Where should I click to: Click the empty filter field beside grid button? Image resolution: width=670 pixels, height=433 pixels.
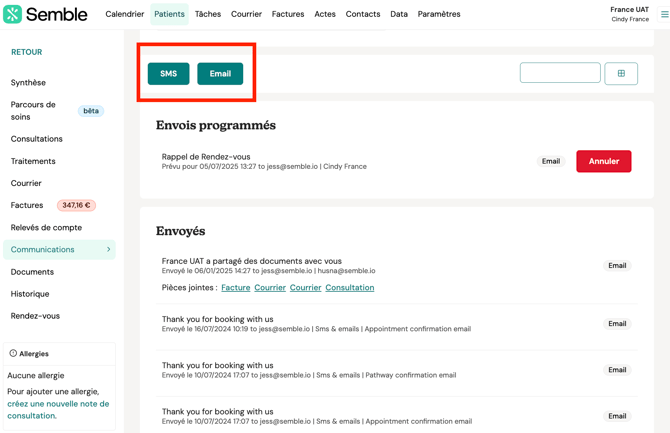tap(560, 73)
